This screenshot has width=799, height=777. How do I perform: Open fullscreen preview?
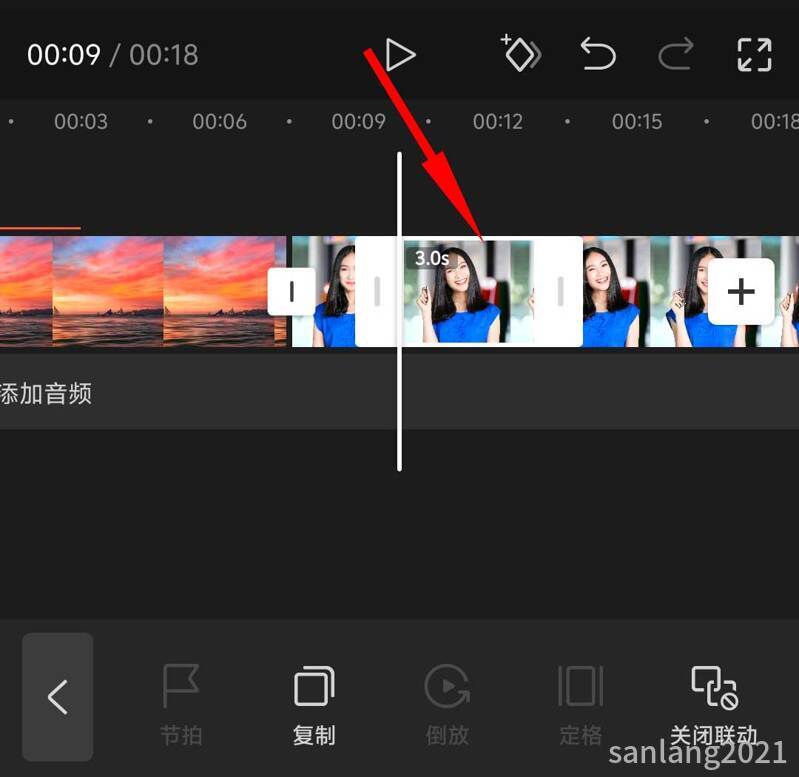tap(755, 55)
